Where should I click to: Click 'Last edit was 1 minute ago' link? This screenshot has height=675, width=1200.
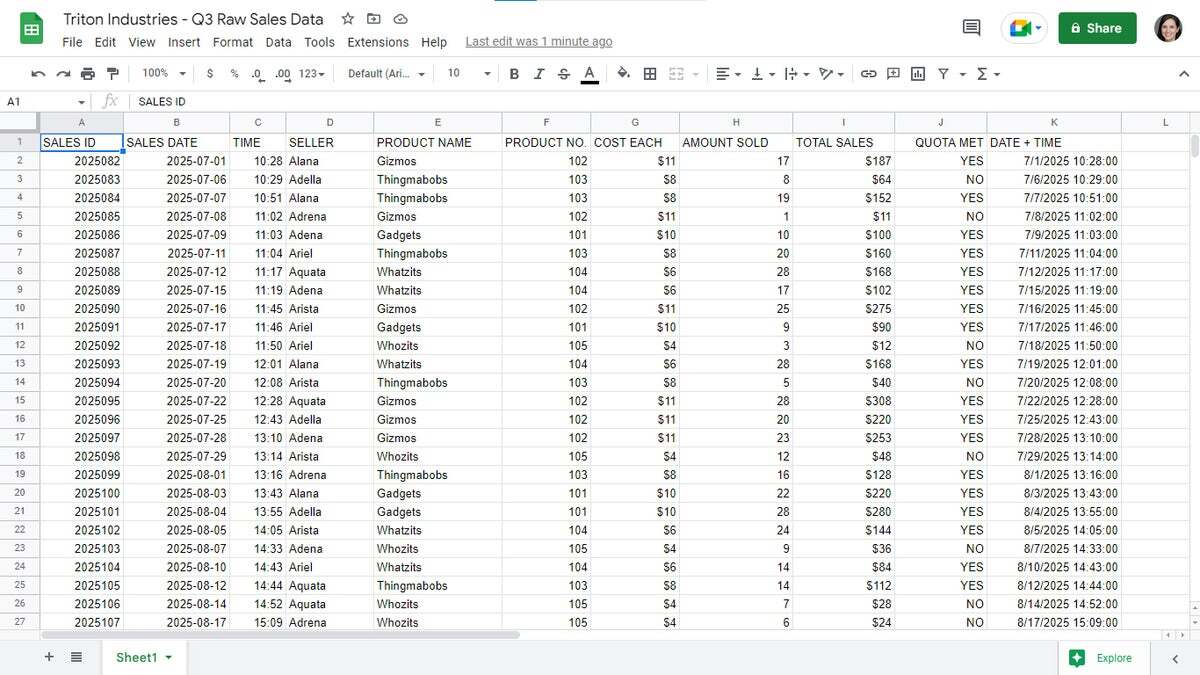tap(539, 42)
